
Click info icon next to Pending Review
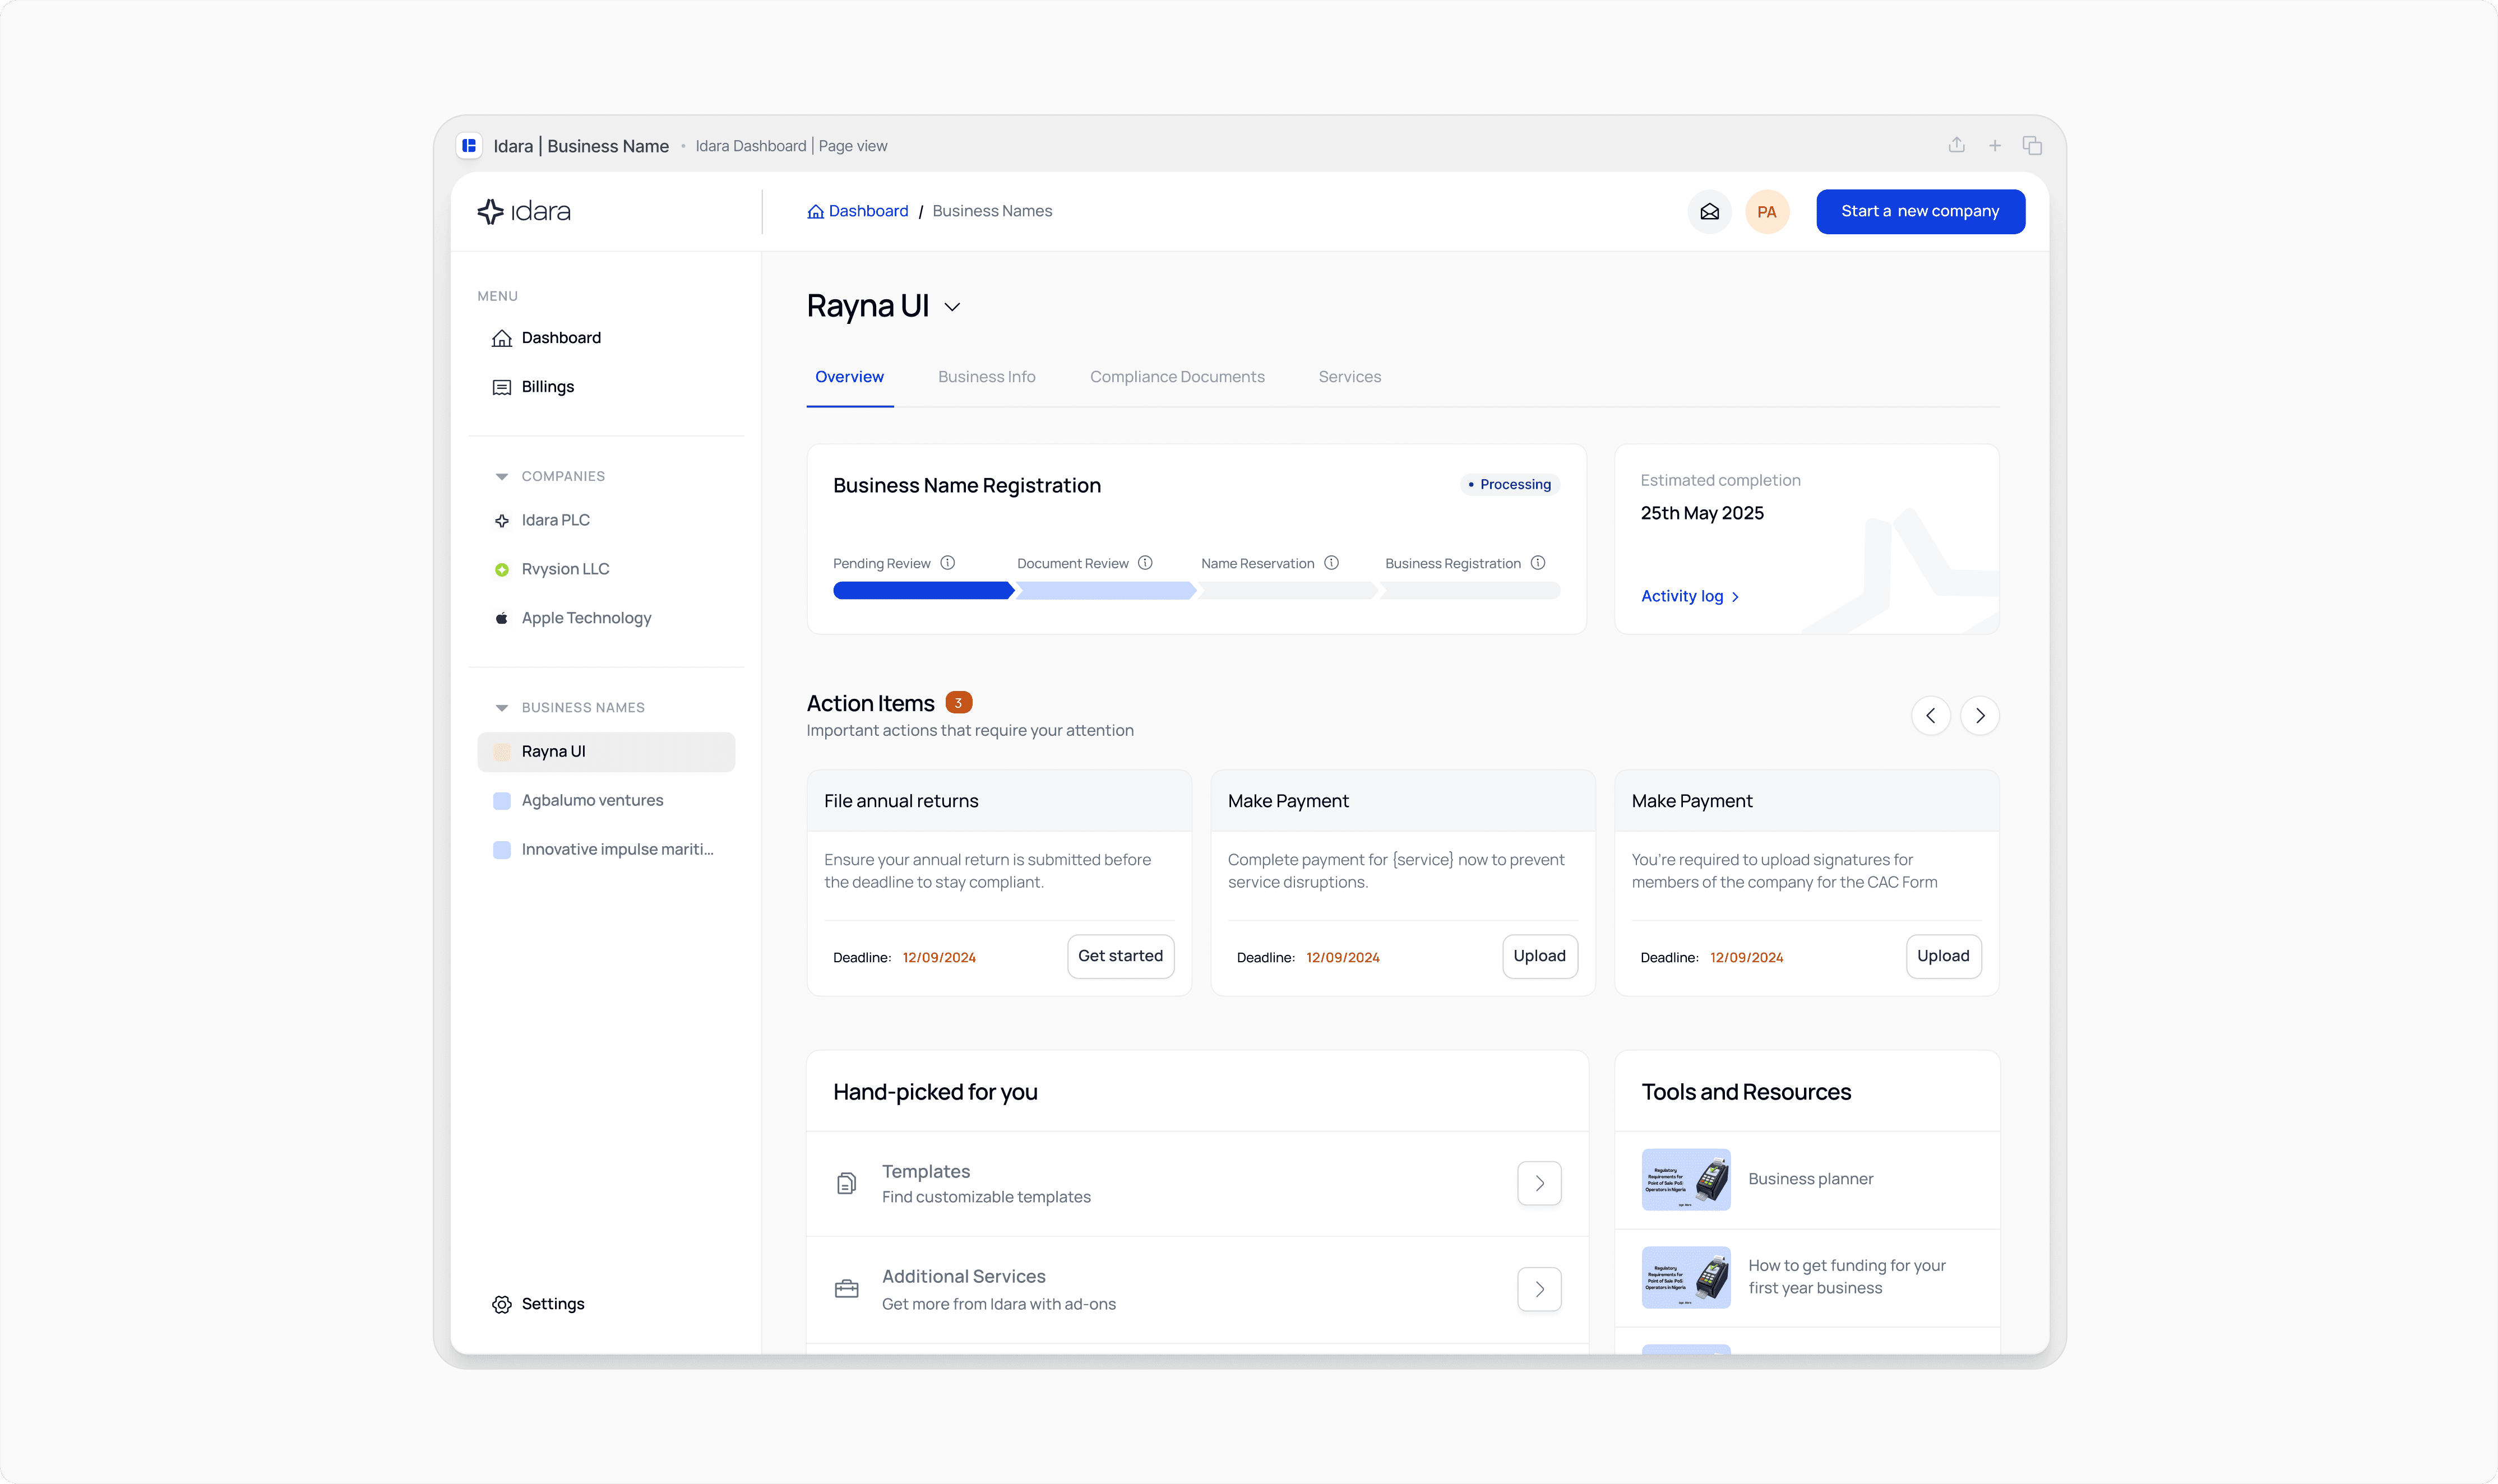(947, 563)
